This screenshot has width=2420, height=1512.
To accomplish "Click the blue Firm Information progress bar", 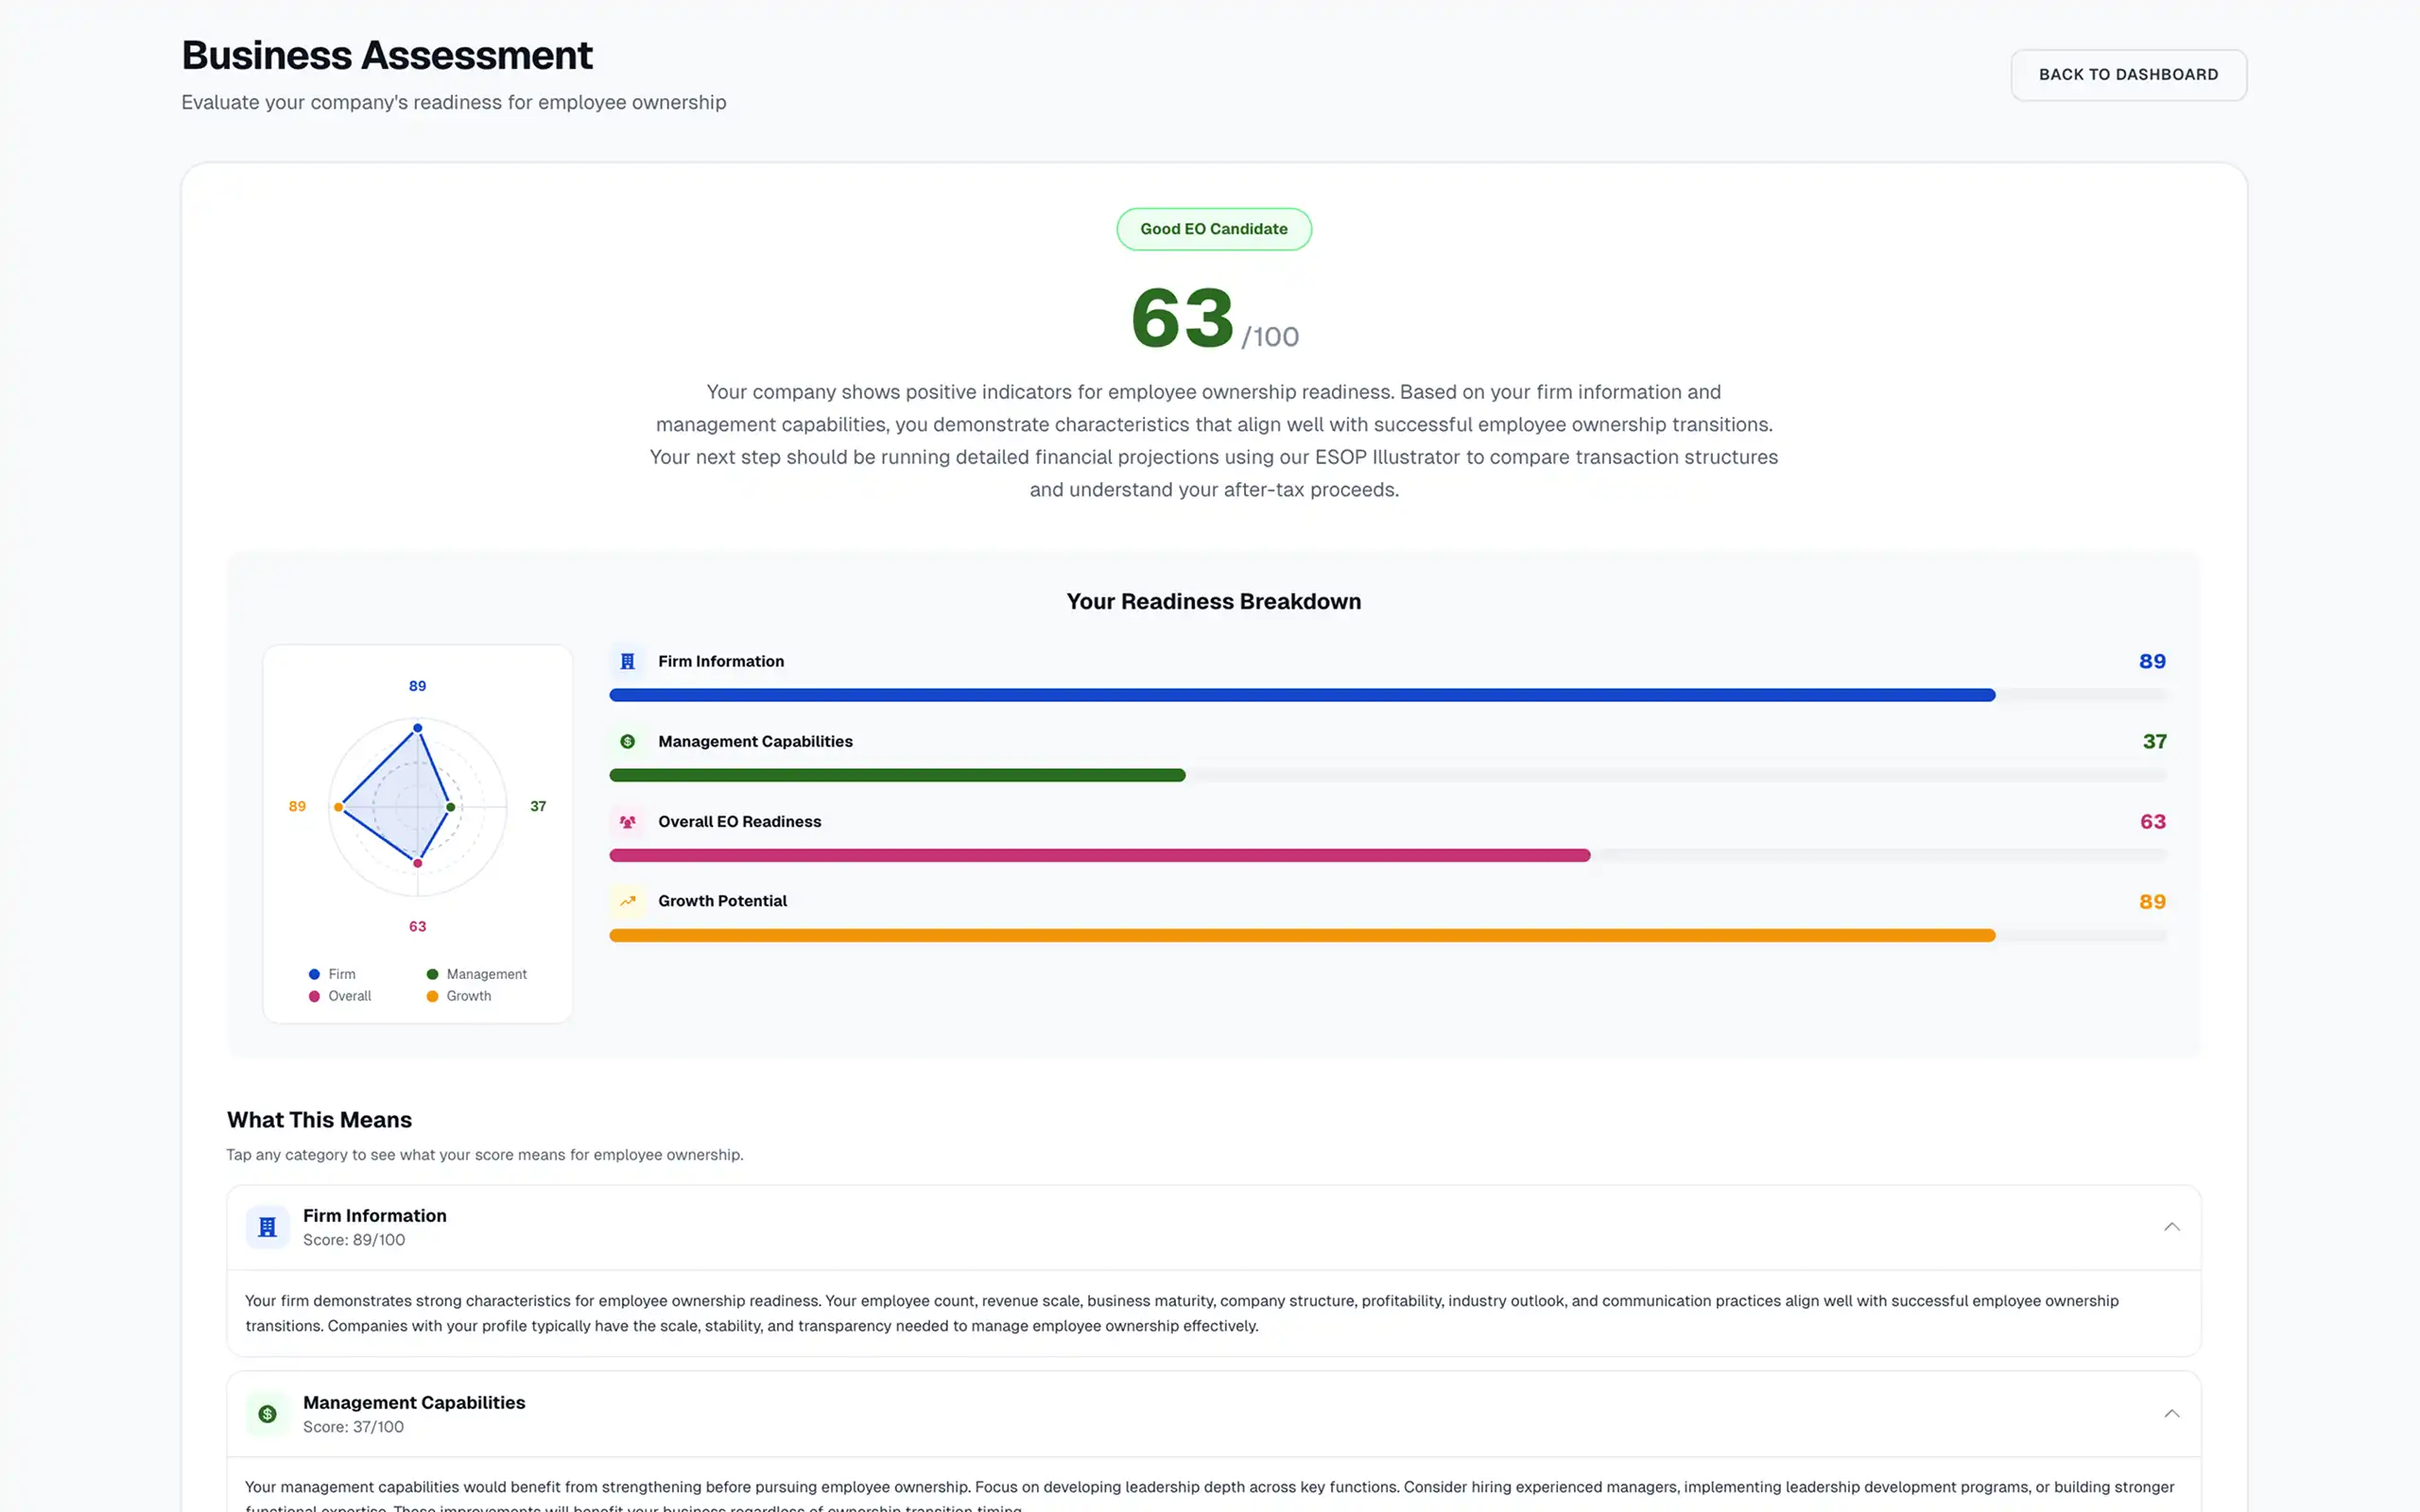I will 1302,695.
